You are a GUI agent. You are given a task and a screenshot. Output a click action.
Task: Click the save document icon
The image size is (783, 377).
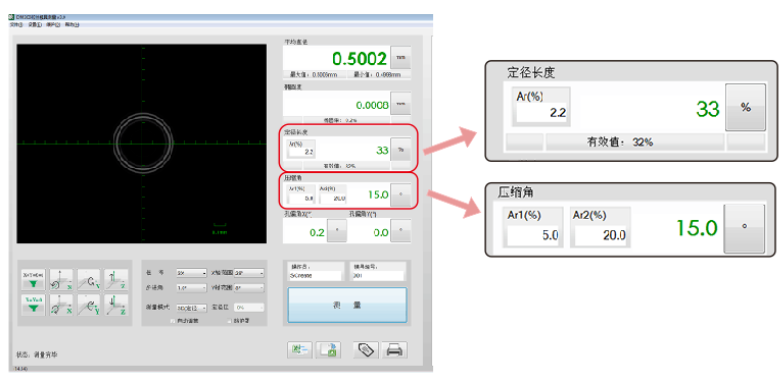(328, 351)
